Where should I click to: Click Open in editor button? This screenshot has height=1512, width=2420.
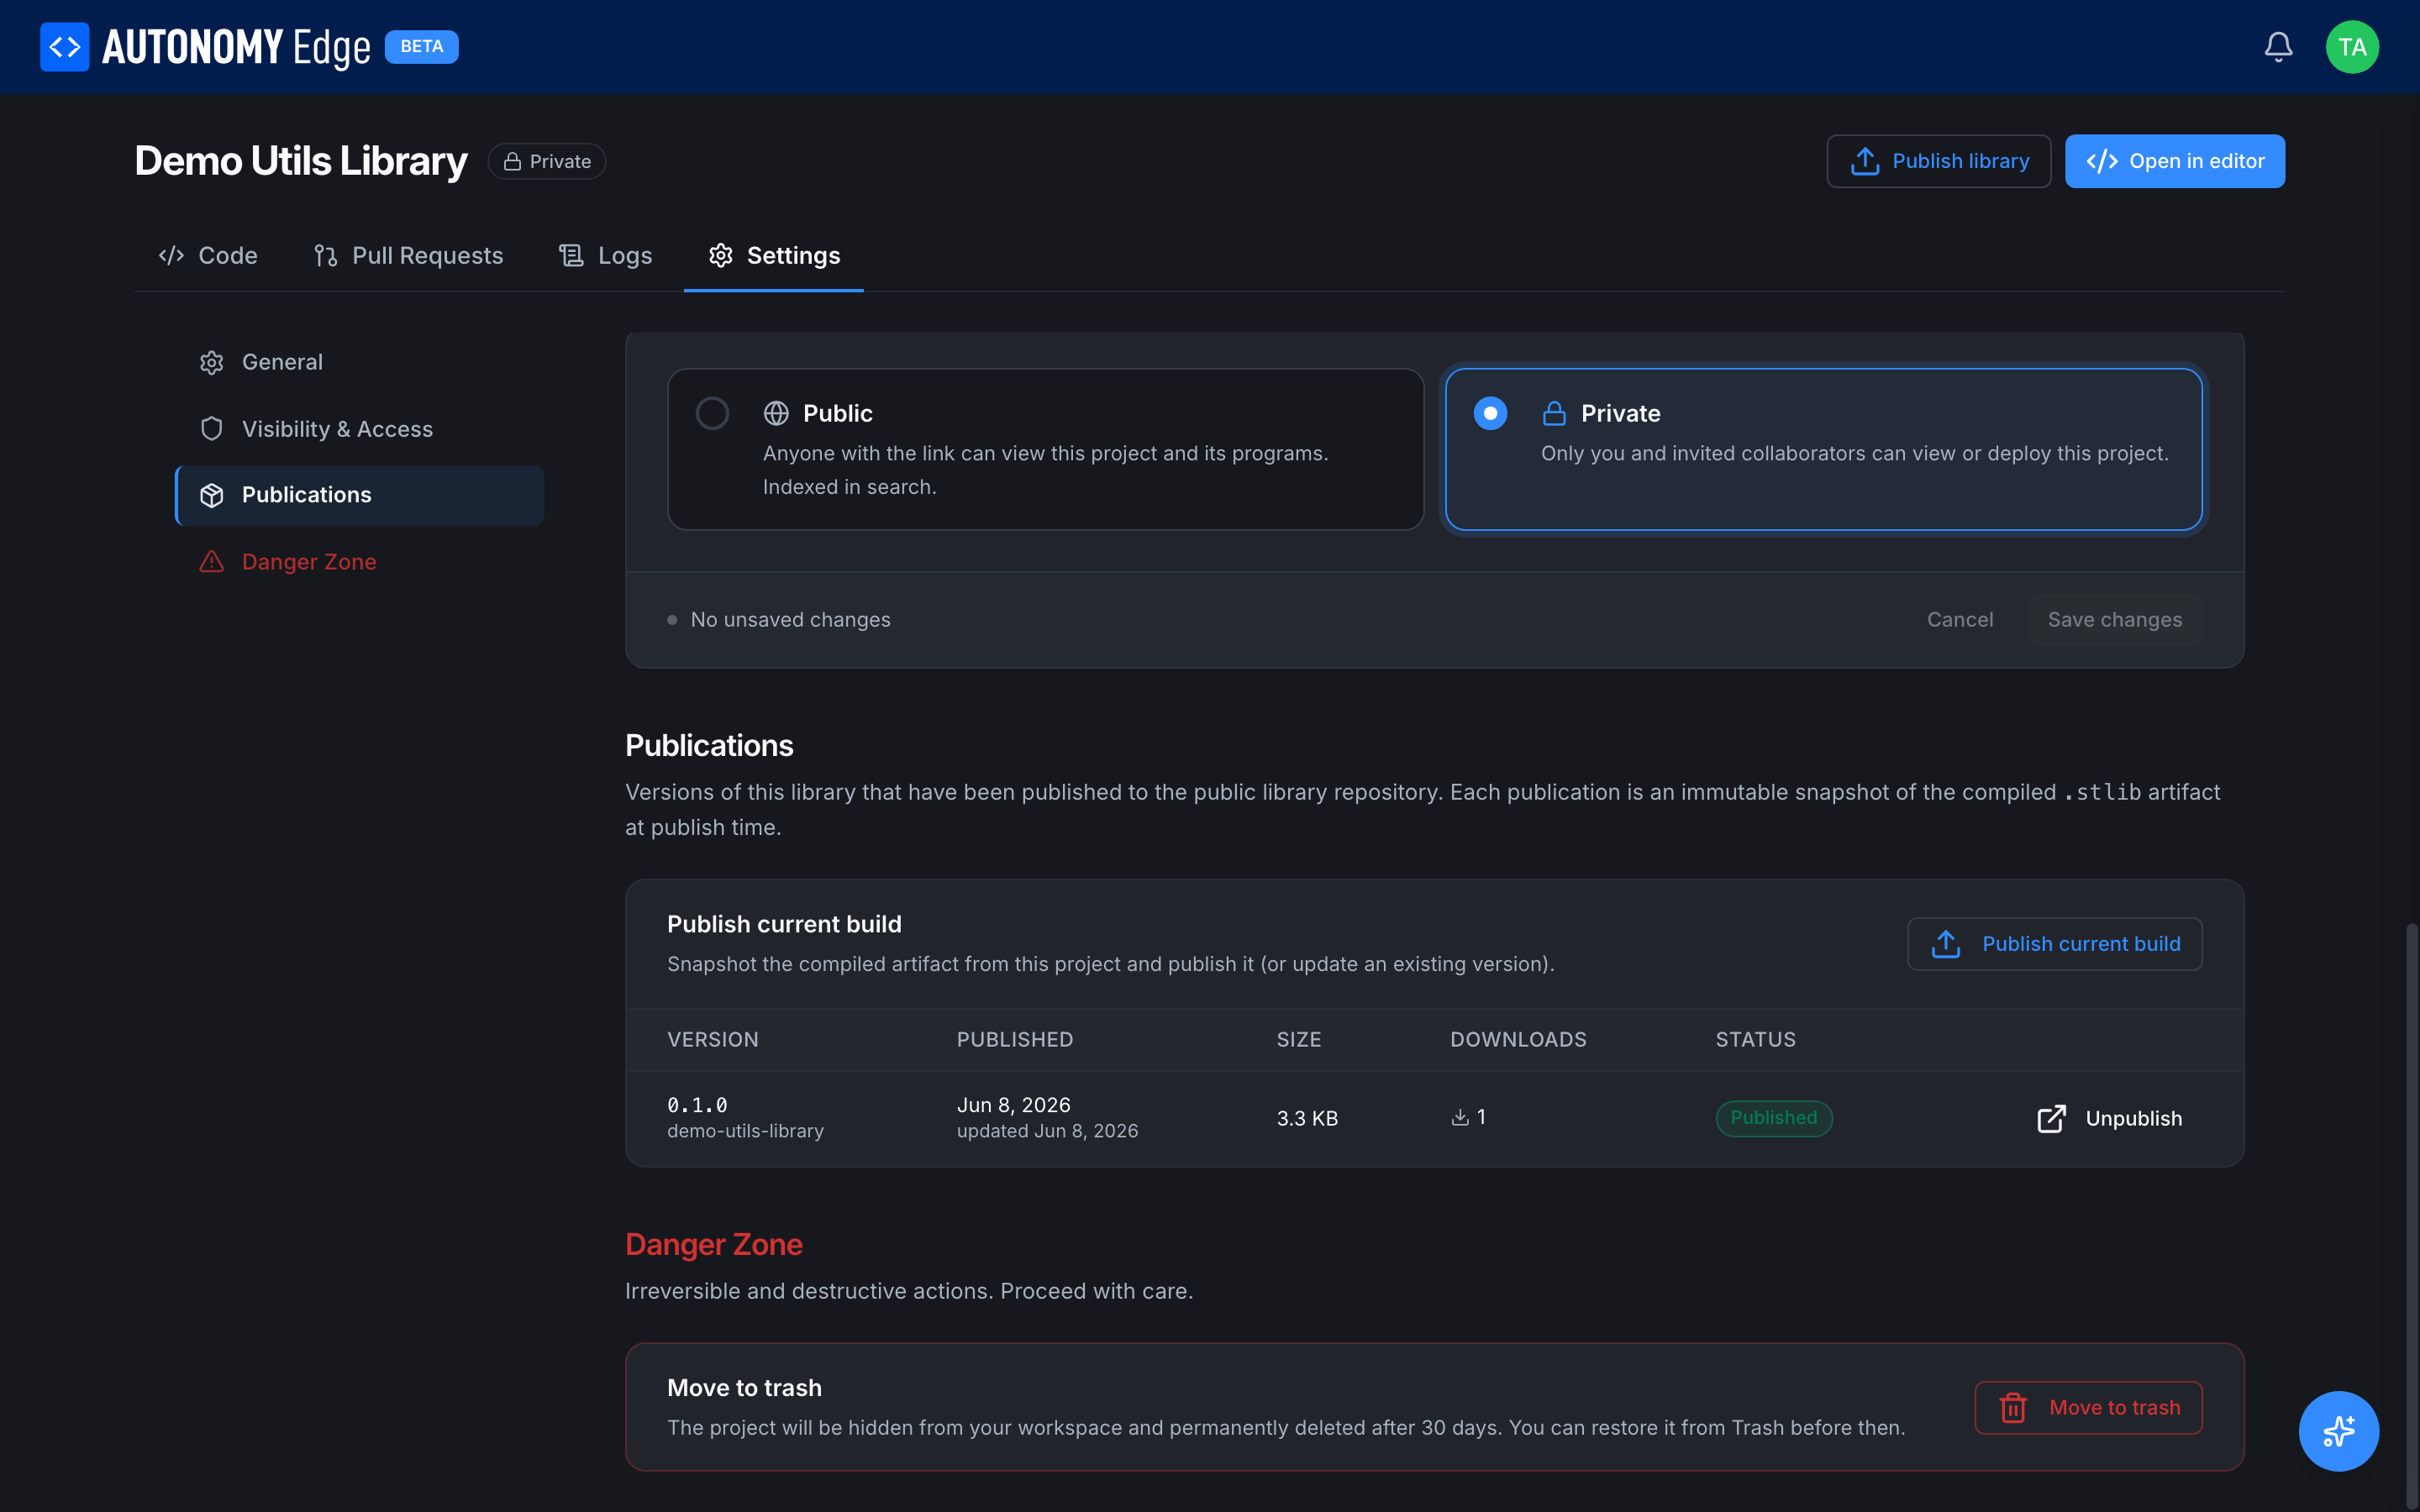[x=2174, y=161]
